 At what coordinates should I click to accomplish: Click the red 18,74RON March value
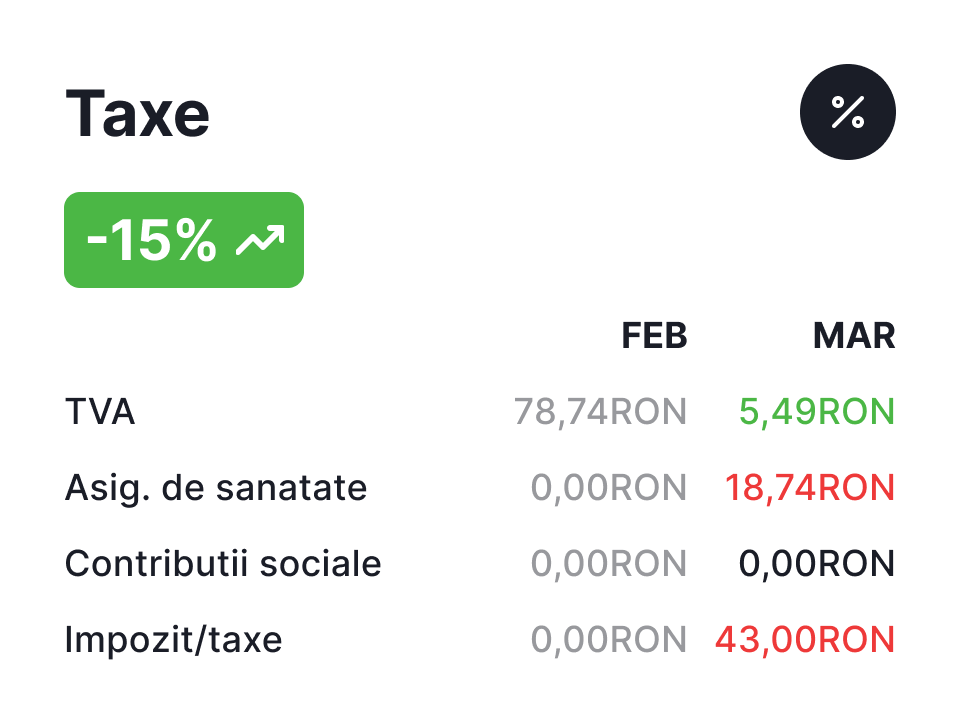click(x=809, y=488)
